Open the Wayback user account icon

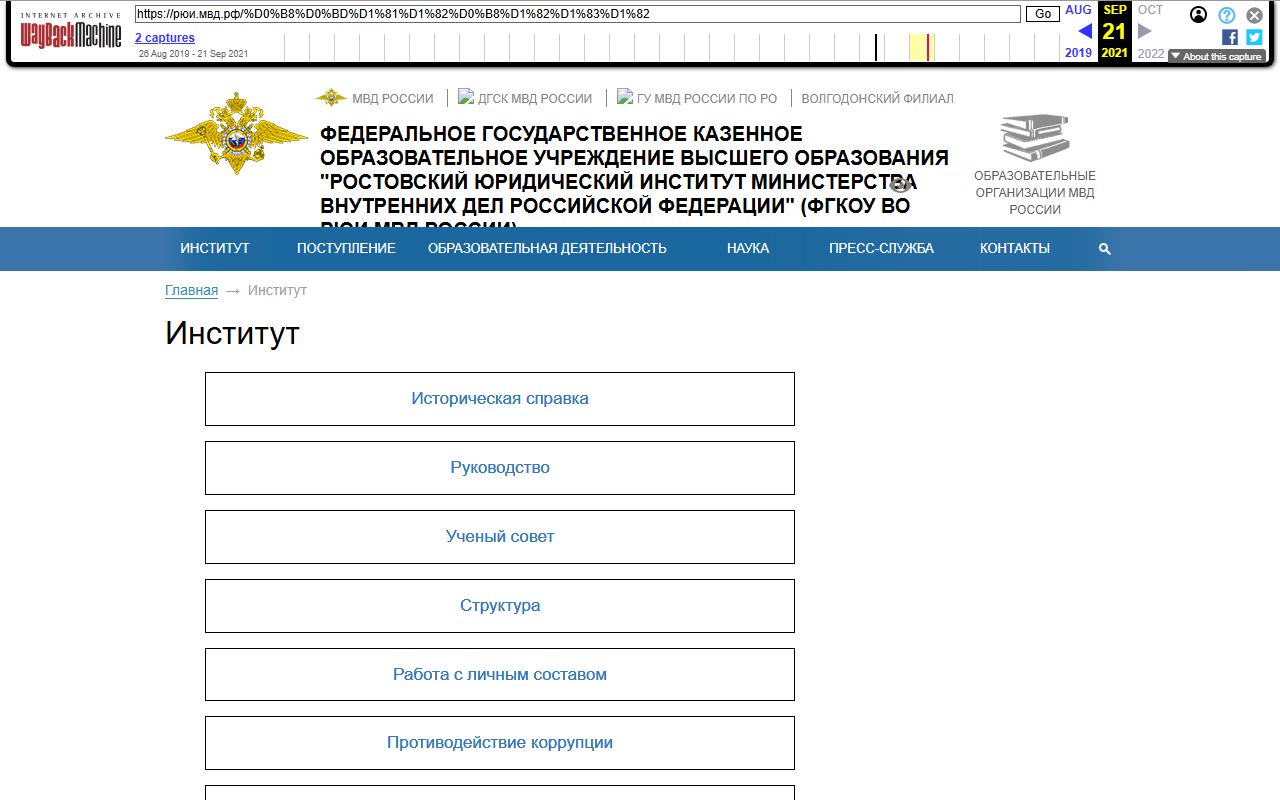click(1198, 15)
